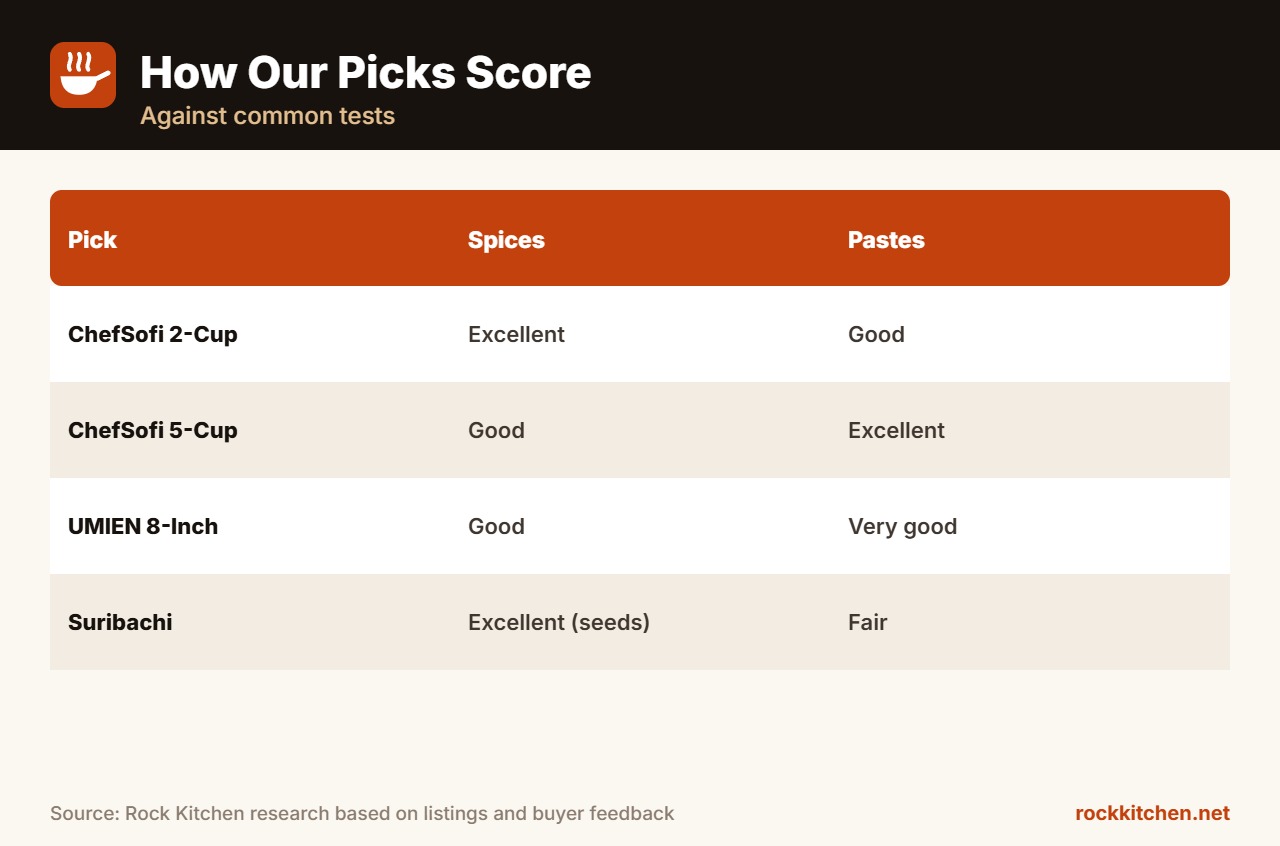Click the Pastes column header
Image resolution: width=1280 pixels, height=846 pixels.
[886, 240]
